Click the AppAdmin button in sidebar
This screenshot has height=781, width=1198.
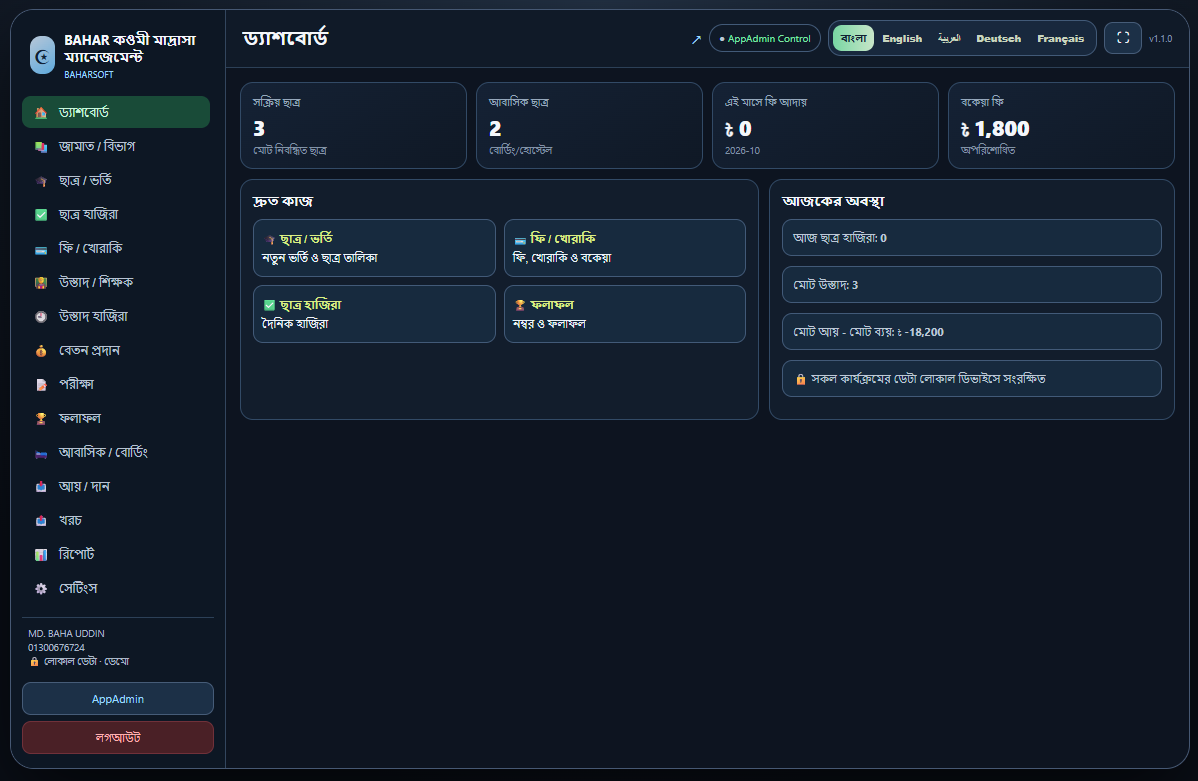click(118, 699)
